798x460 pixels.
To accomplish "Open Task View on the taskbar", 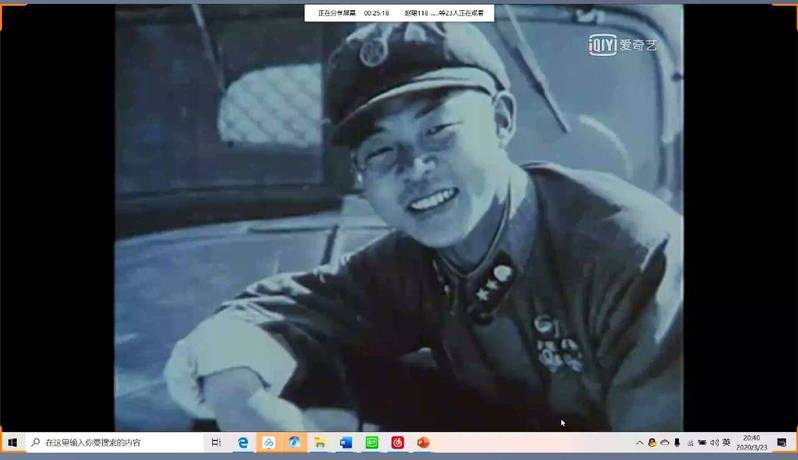I will point(216,442).
